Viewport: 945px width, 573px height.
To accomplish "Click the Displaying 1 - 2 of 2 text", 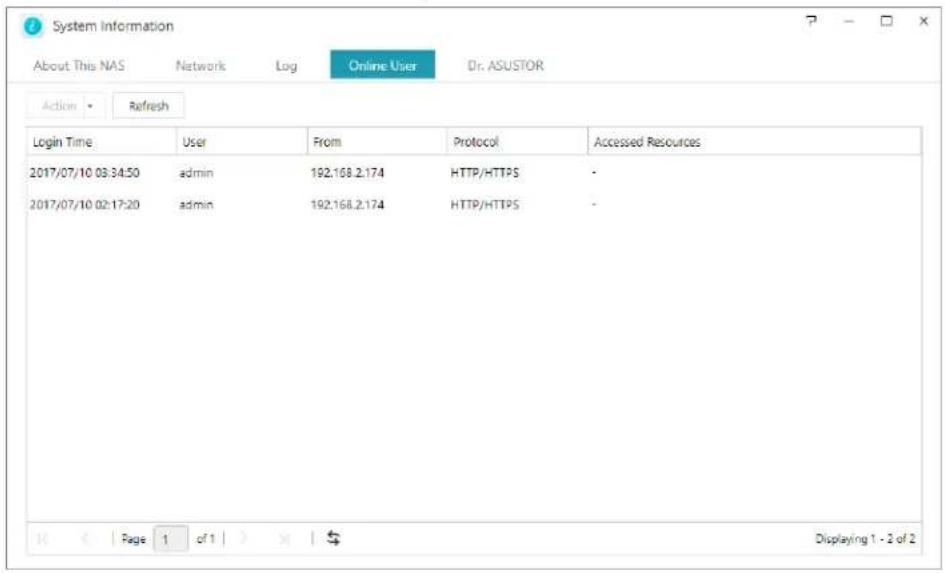I will coord(865,539).
